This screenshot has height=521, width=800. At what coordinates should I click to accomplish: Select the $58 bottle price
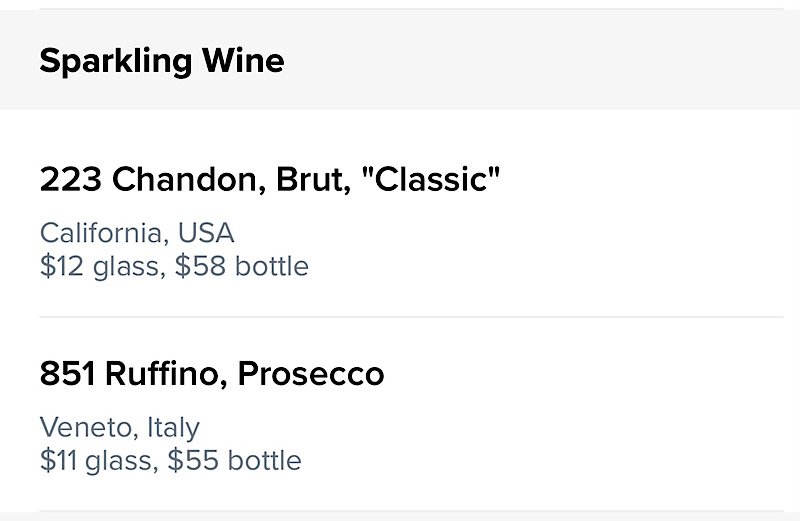(241, 266)
